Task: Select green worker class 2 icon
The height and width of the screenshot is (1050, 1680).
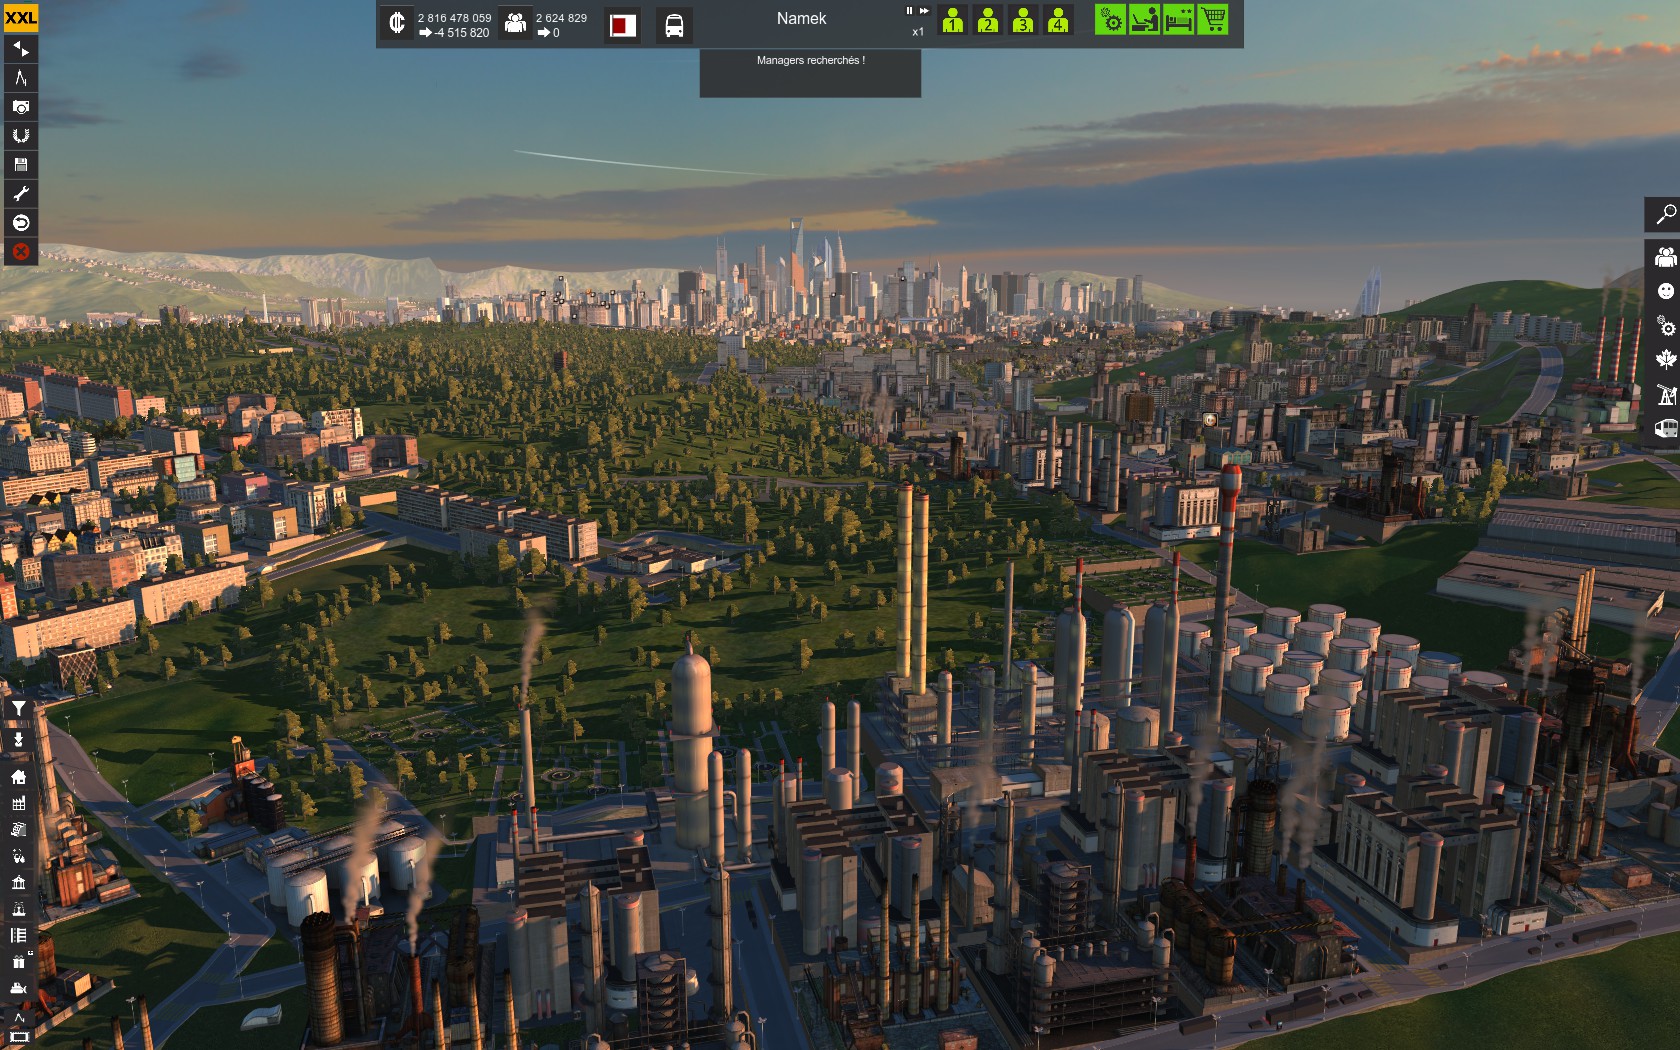Action: [988, 20]
